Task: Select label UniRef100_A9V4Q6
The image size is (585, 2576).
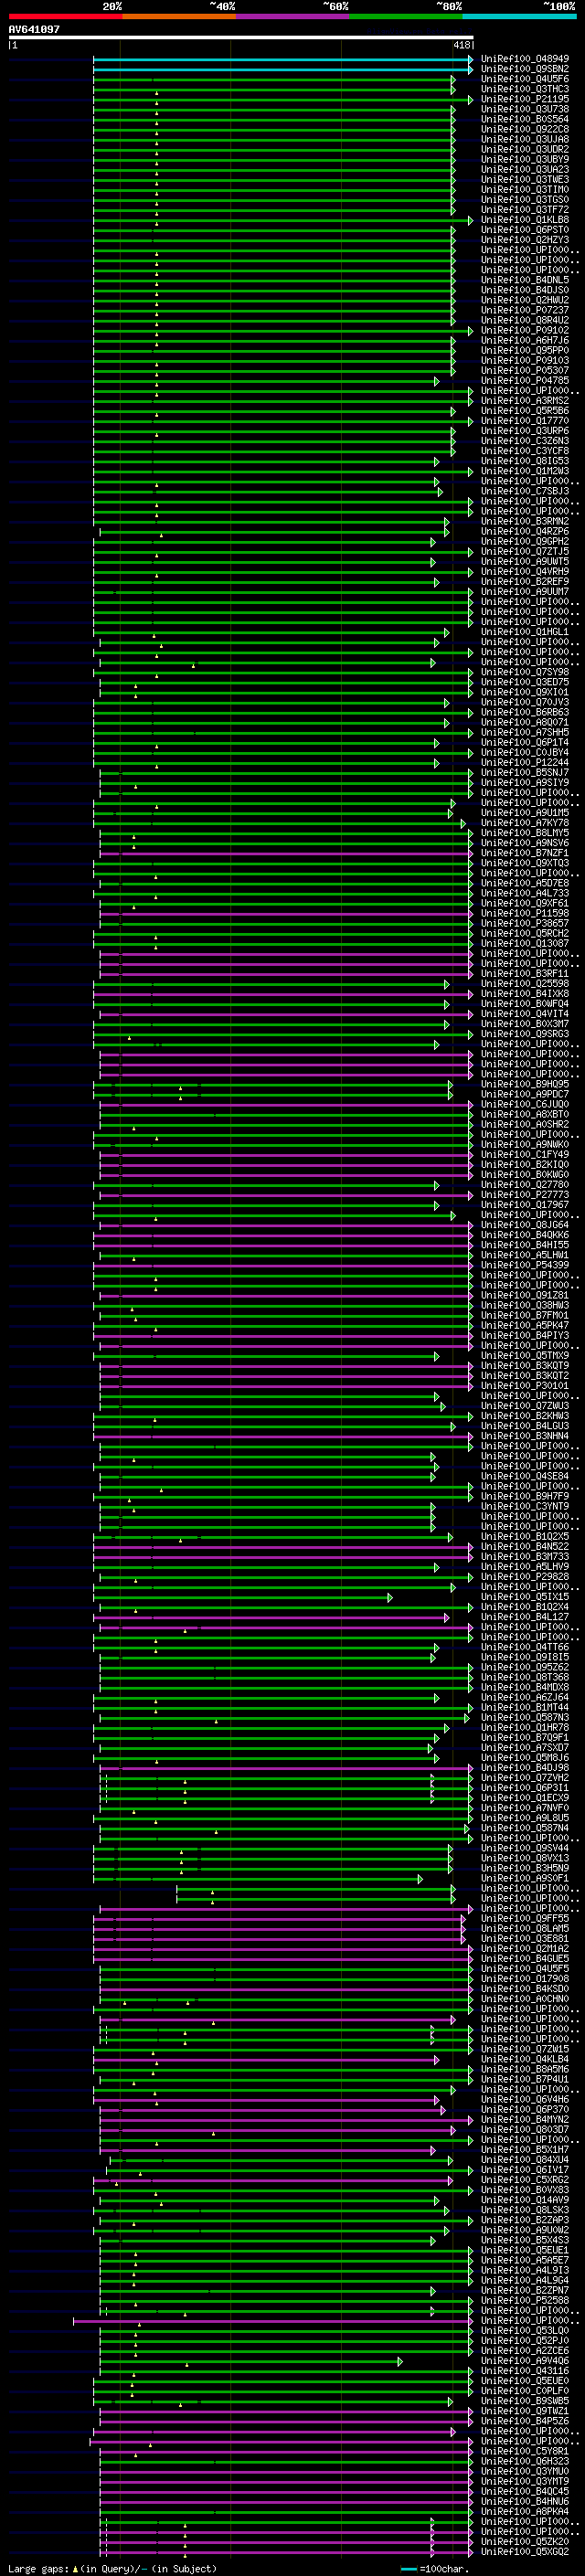Action: pyautogui.click(x=525, y=2360)
